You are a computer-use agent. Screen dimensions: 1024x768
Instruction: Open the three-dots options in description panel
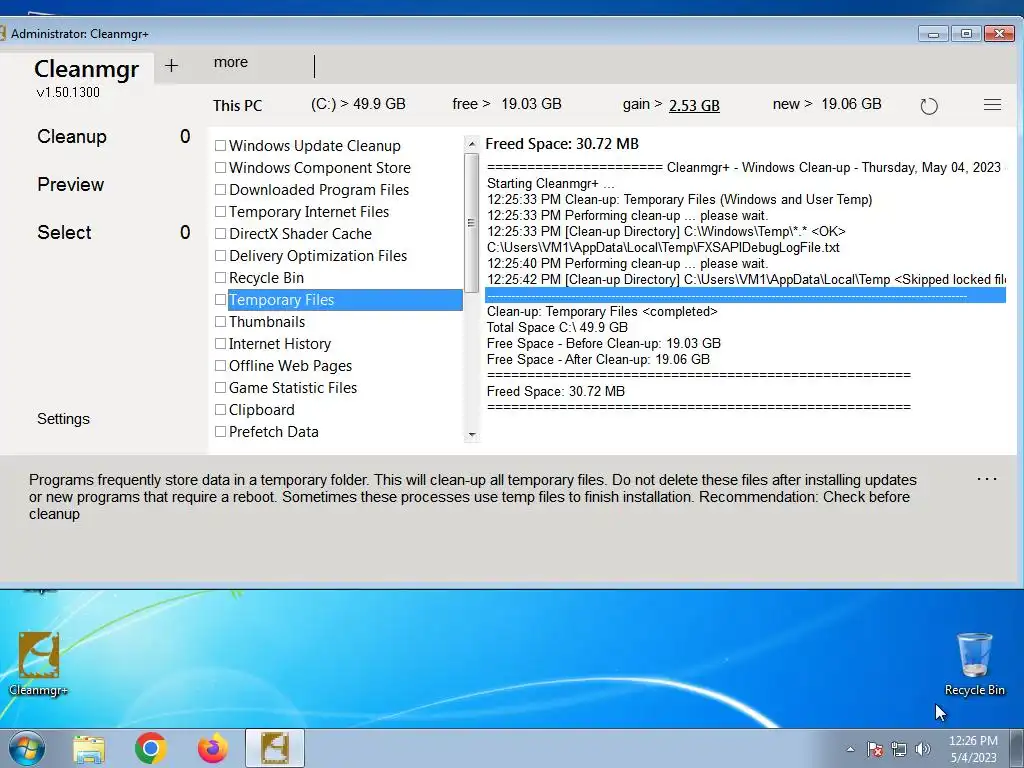coord(987,479)
